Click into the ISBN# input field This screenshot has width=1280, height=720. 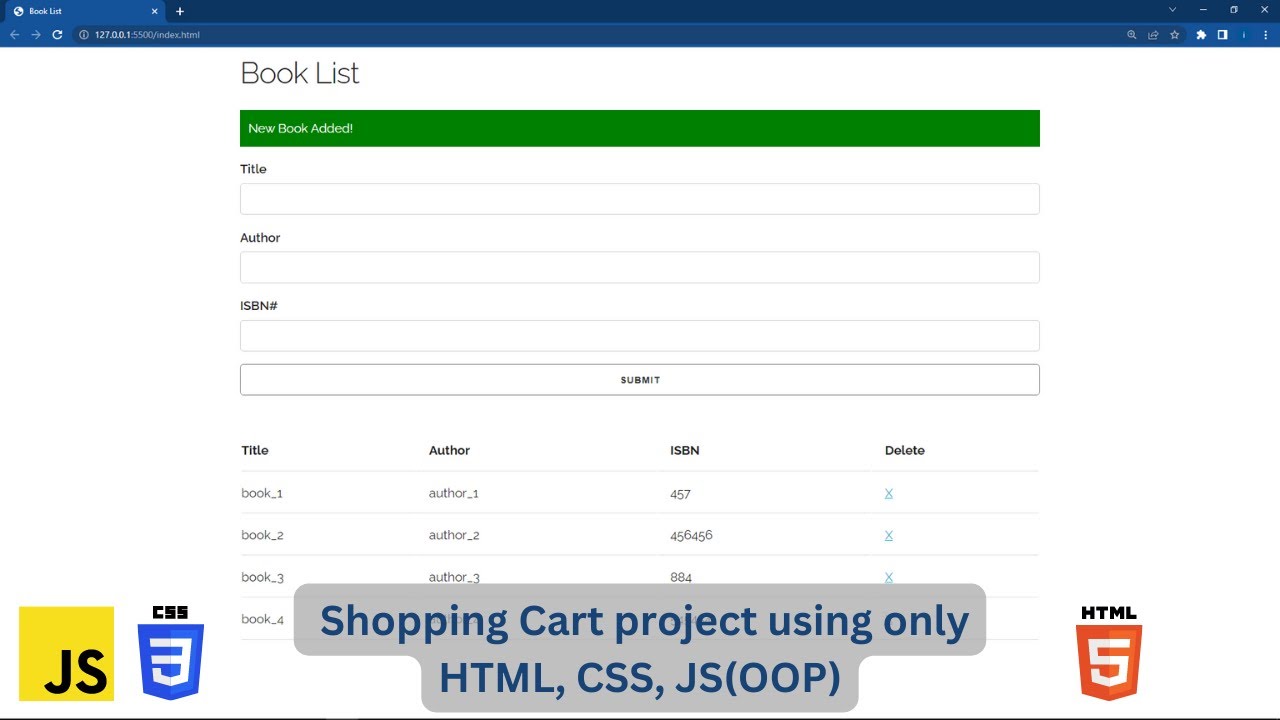pyautogui.click(x=640, y=336)
